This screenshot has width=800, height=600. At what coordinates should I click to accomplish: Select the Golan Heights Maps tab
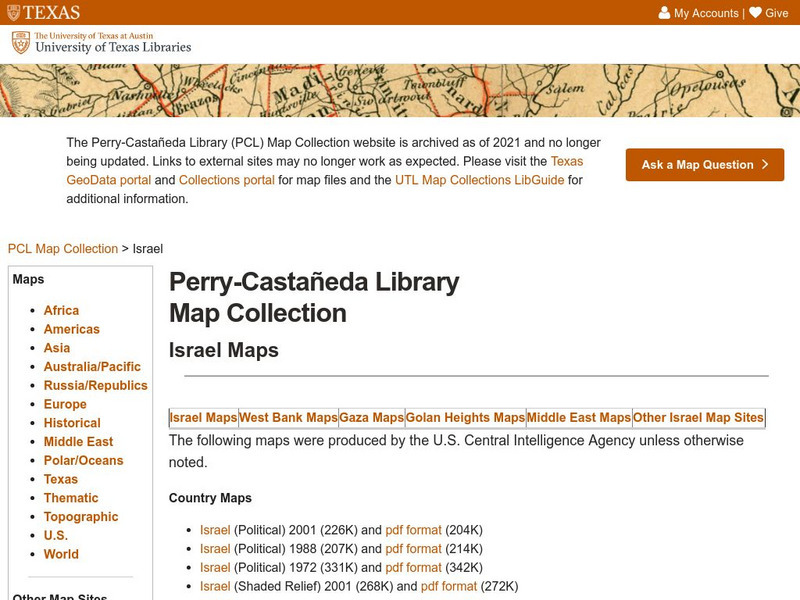pos(465,418)
